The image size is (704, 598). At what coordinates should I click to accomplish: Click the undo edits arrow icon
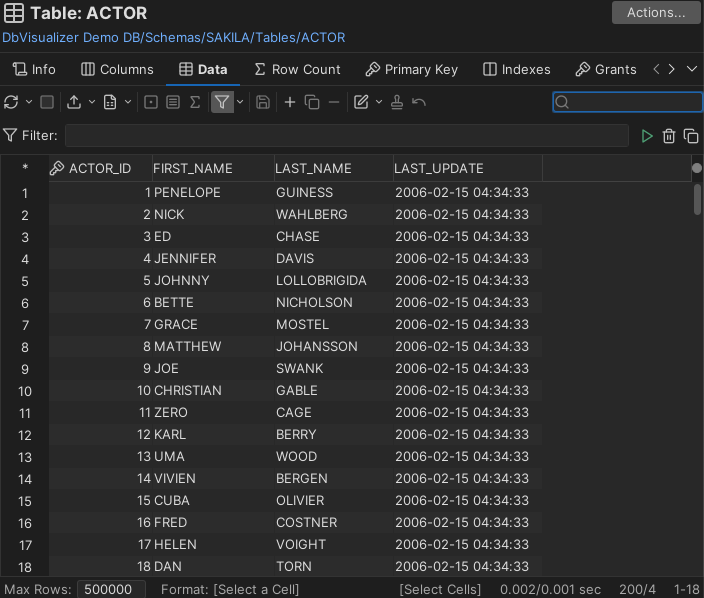419,102
